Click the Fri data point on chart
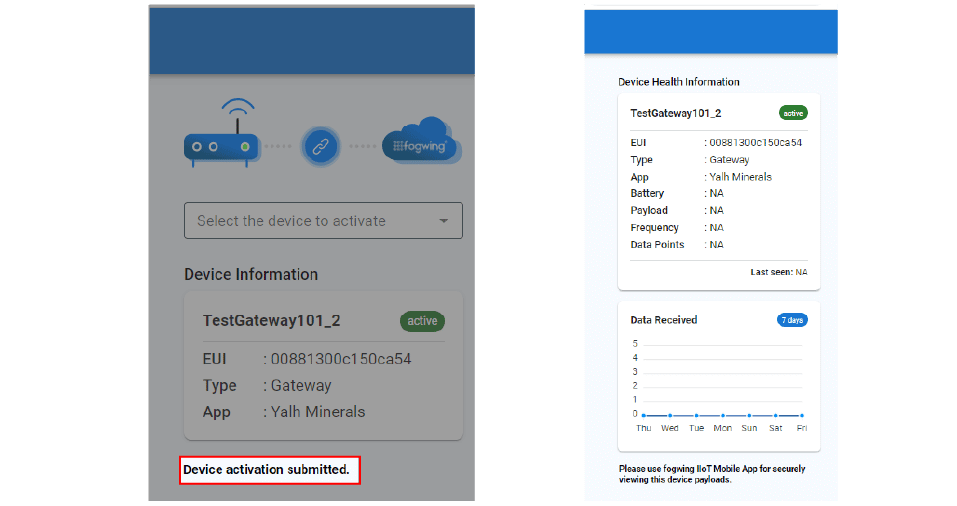The width and height of the screenshot is (957, 506). [802, 416]
